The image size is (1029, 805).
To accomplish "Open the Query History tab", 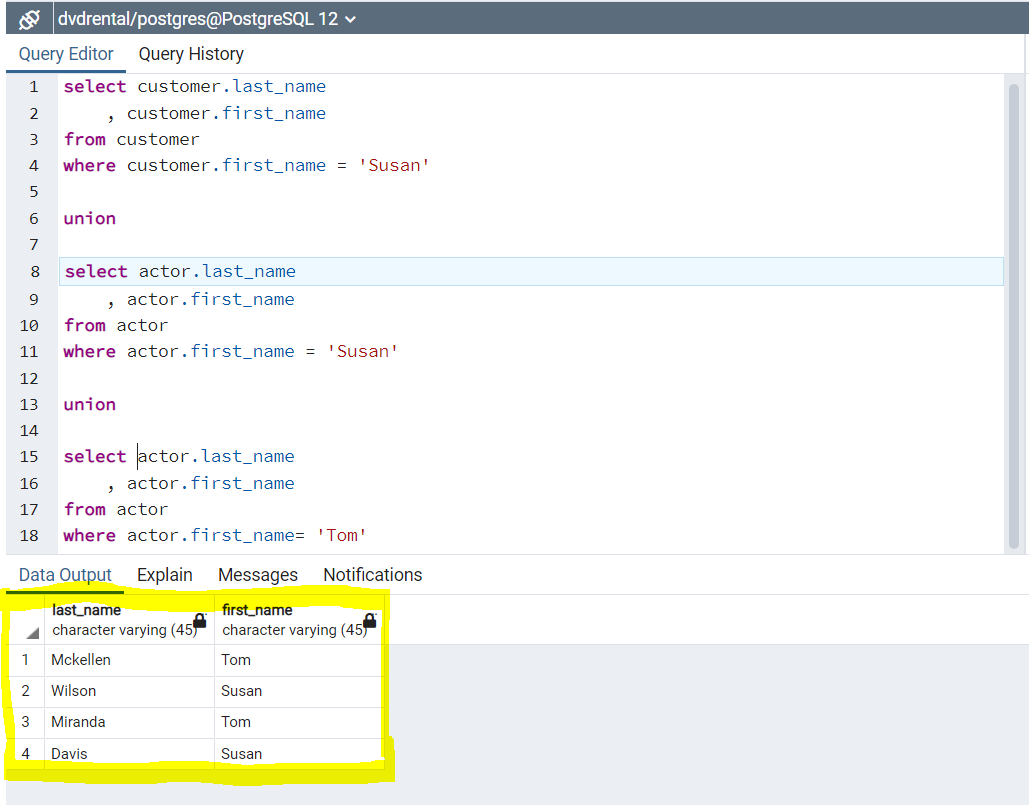I will tap(191, 54).
